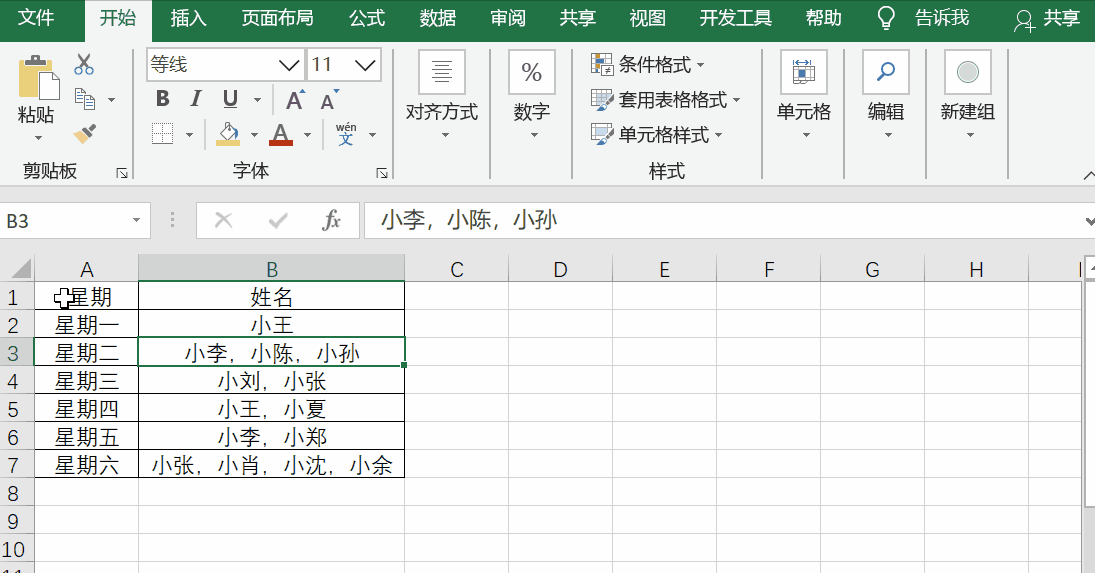1095x573 pixels.
Task: Open Conditional Formatting (条件格式)
Action: [647, 64]
